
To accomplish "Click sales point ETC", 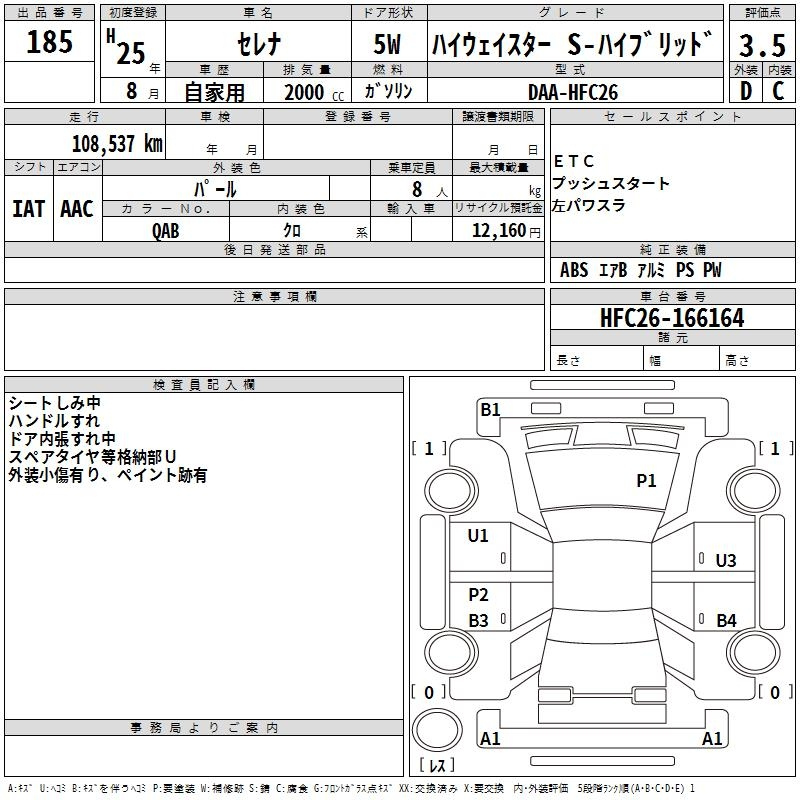I will pos(573,161).
